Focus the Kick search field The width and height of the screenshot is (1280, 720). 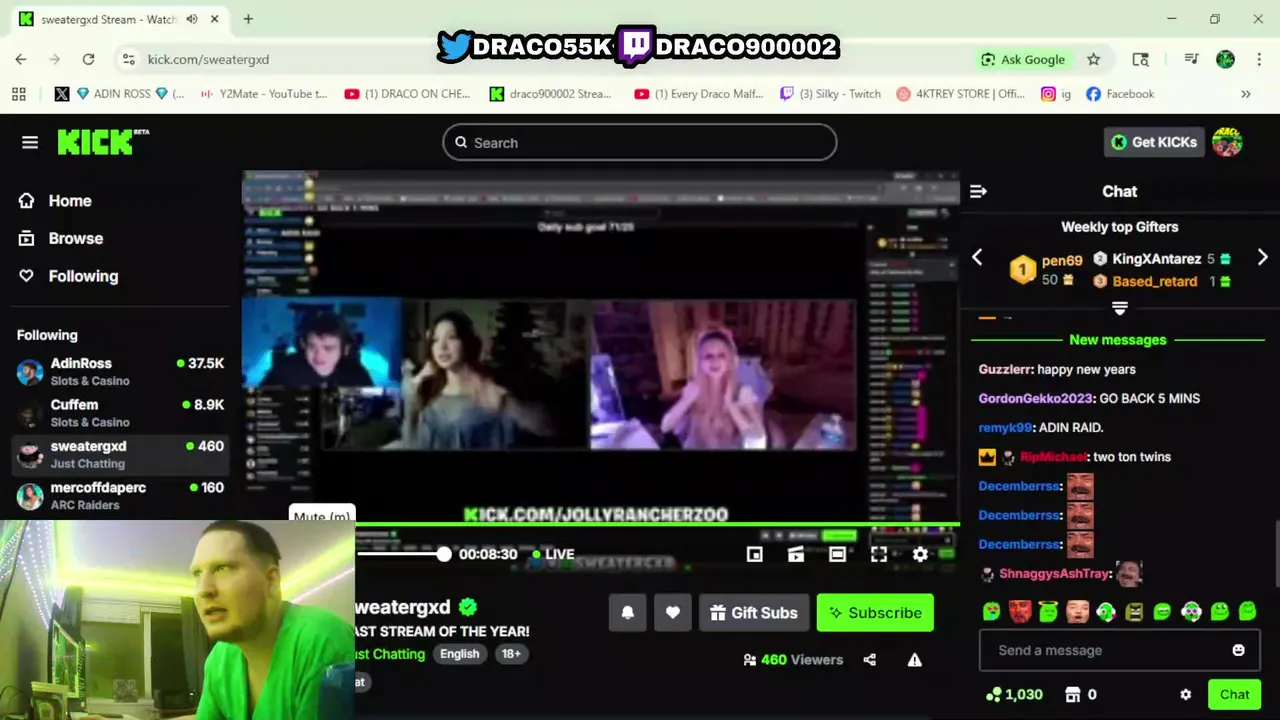coord(640,142)
